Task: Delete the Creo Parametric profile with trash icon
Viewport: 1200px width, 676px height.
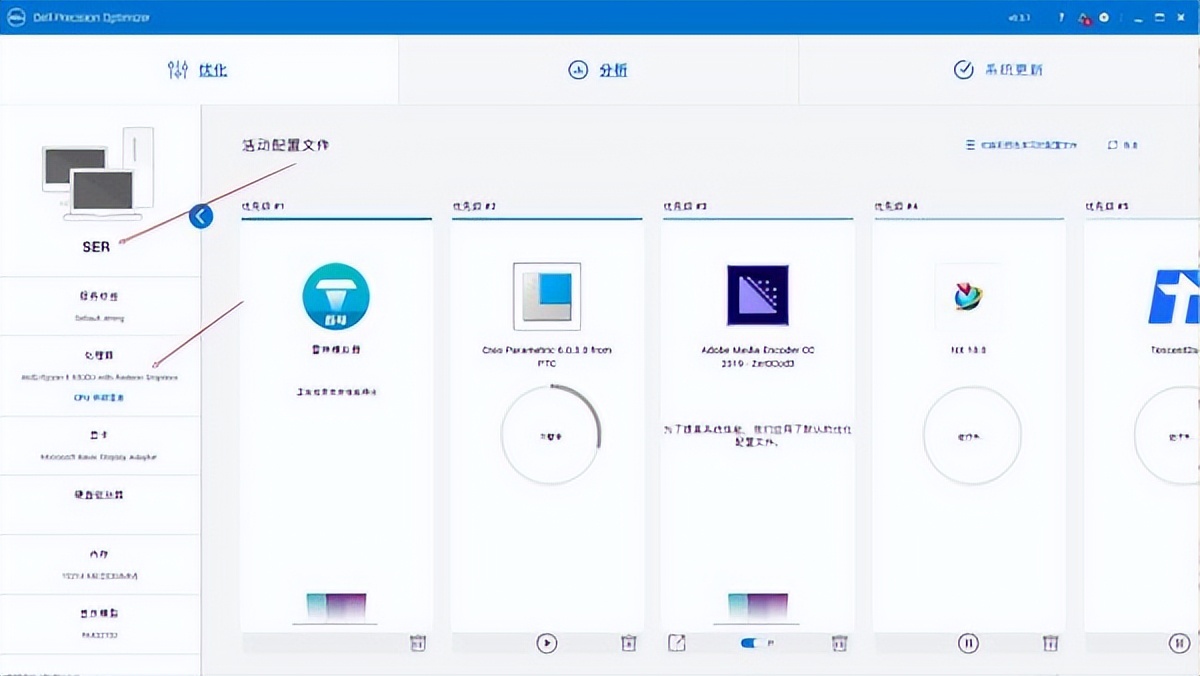Action: coord(628,643)
